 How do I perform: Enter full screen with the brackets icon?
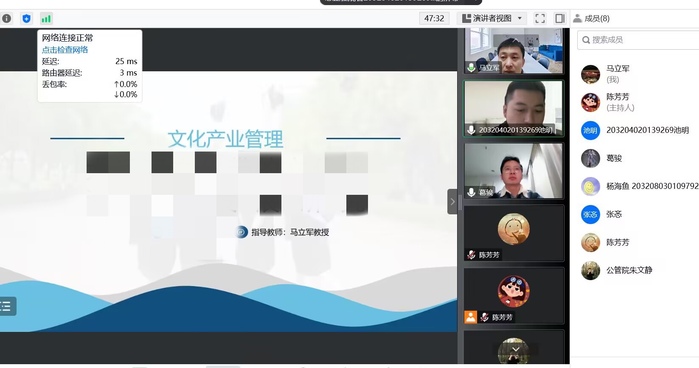pyautogui.click(x=540, y=18)
